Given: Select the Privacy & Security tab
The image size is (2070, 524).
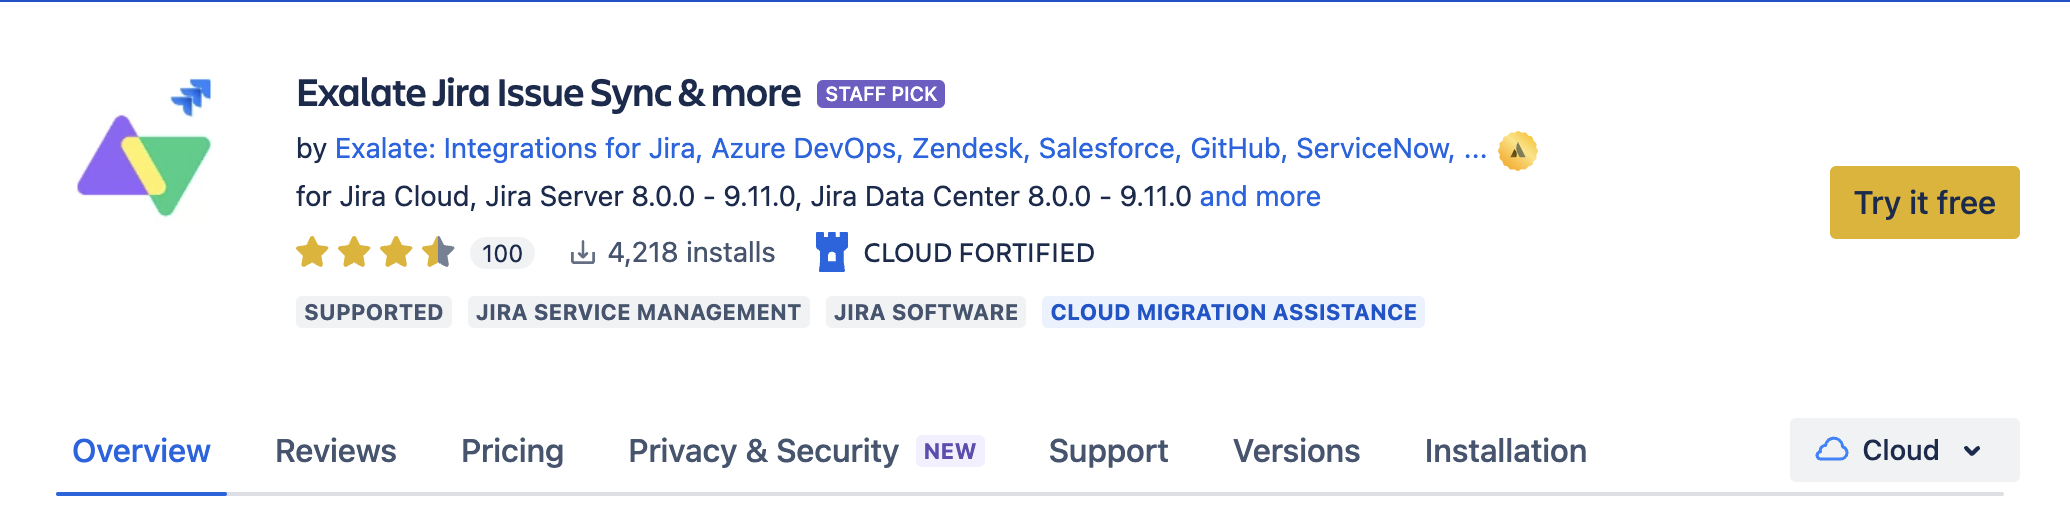Looking at the screenshot, I should (763, 451).
